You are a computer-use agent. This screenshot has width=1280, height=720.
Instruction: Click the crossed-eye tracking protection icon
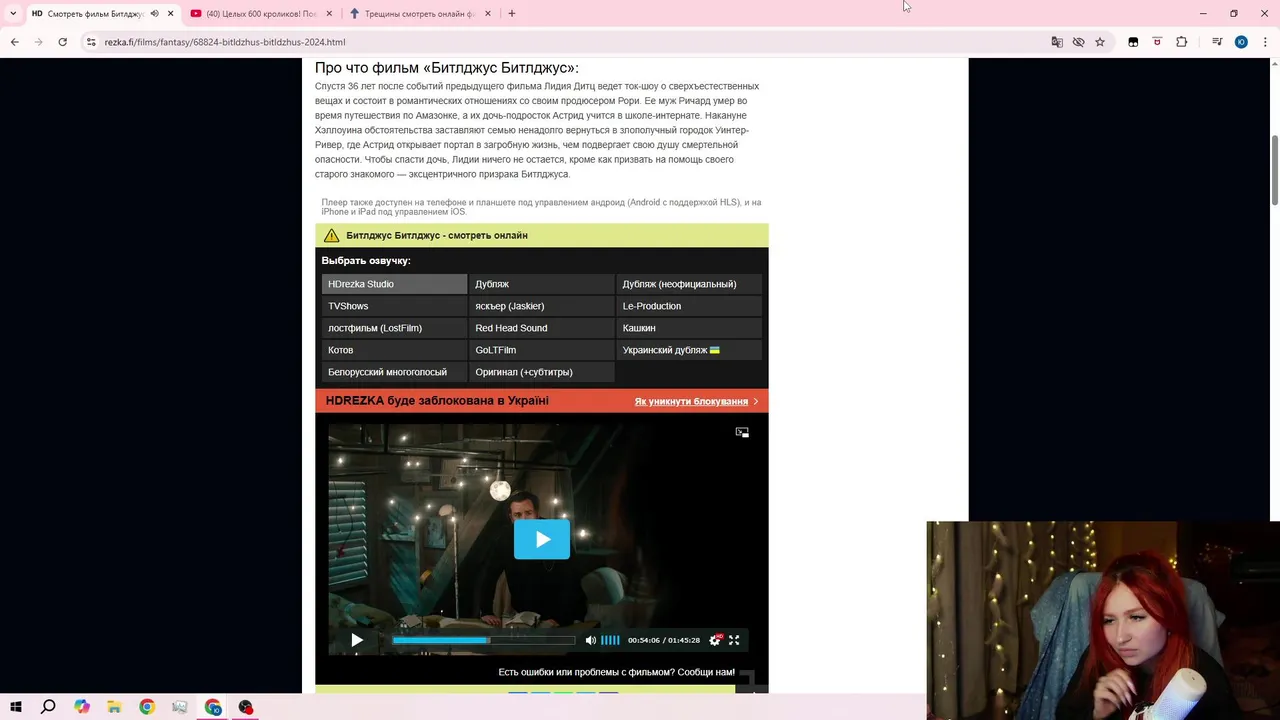[x=1078, y=42]
